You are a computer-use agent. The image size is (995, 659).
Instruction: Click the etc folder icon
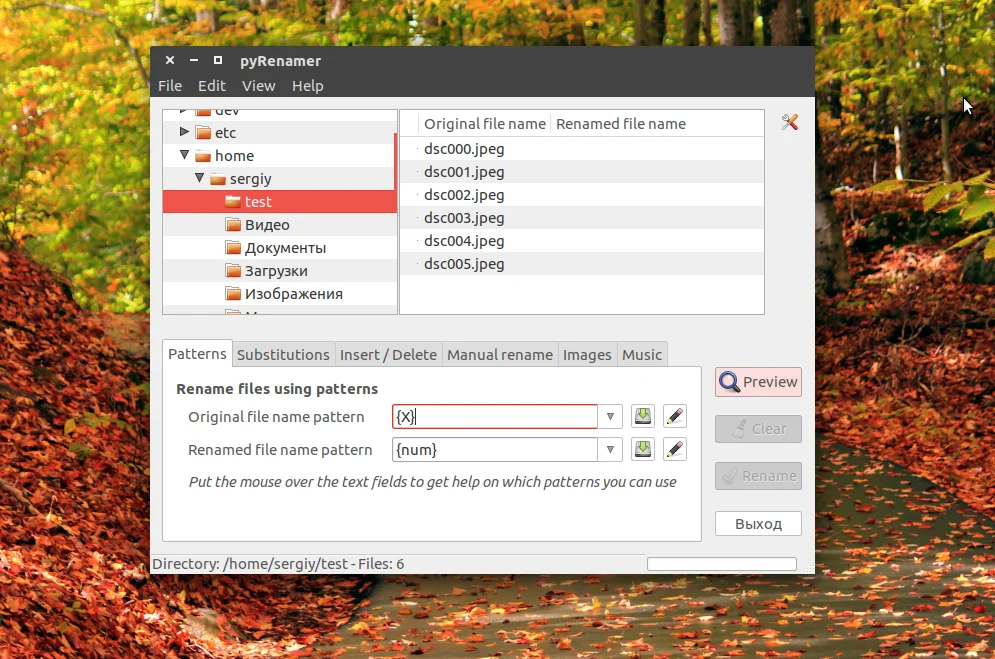[203, 133]
